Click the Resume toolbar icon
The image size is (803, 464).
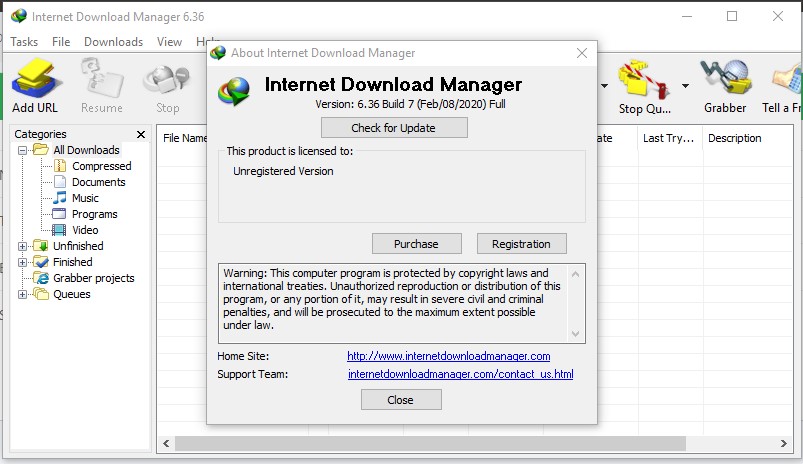(x=101, y=78)
